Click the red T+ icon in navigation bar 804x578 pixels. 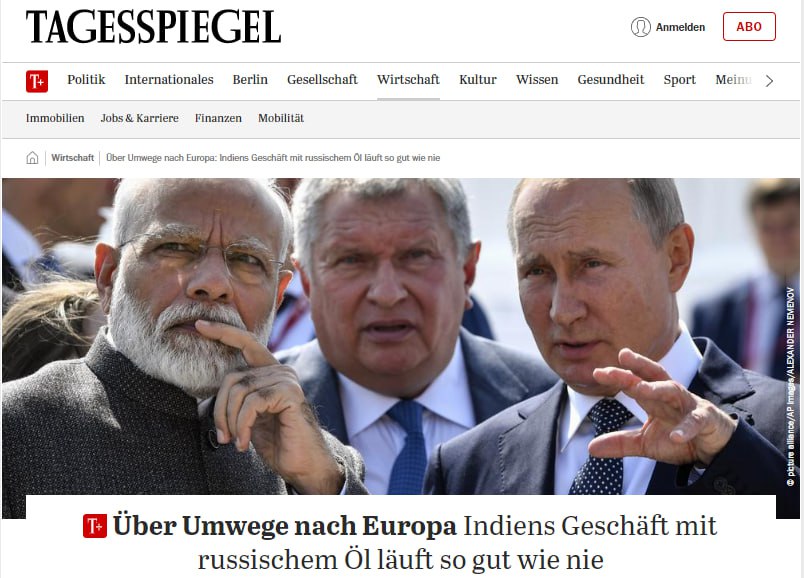point(37,81)
